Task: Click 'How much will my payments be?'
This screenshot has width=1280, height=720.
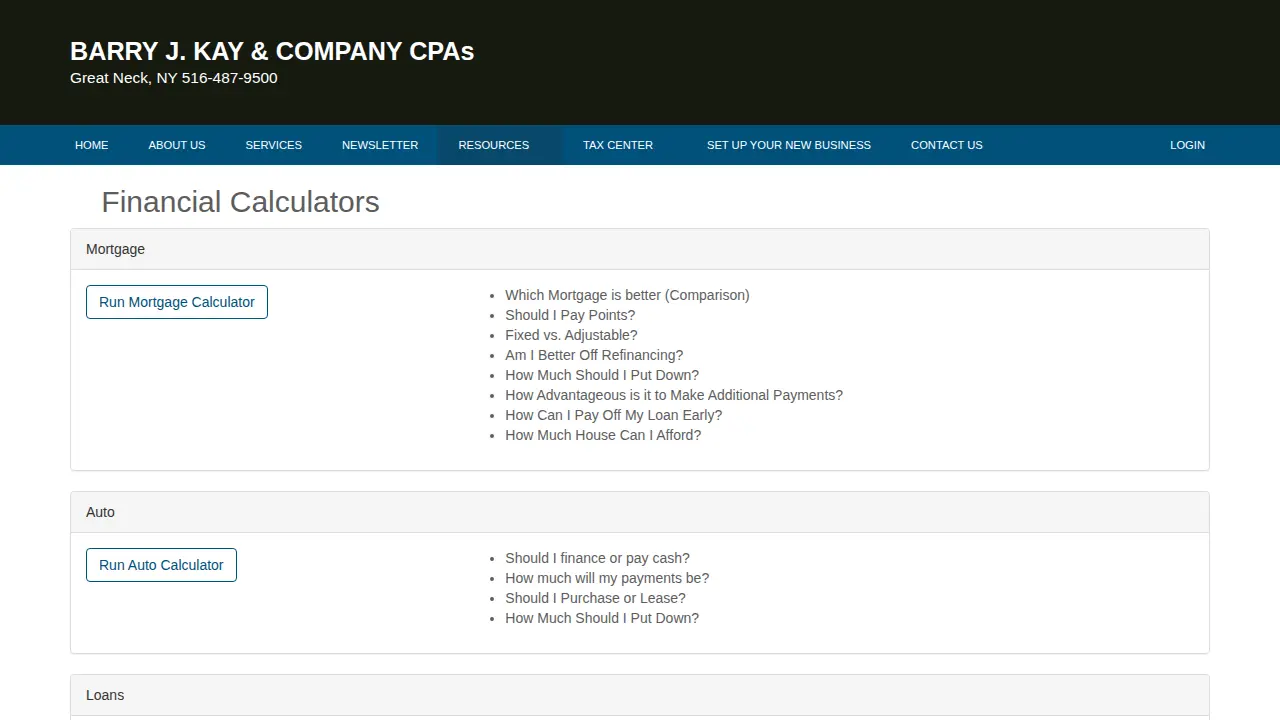Action: tap(607, 578)
